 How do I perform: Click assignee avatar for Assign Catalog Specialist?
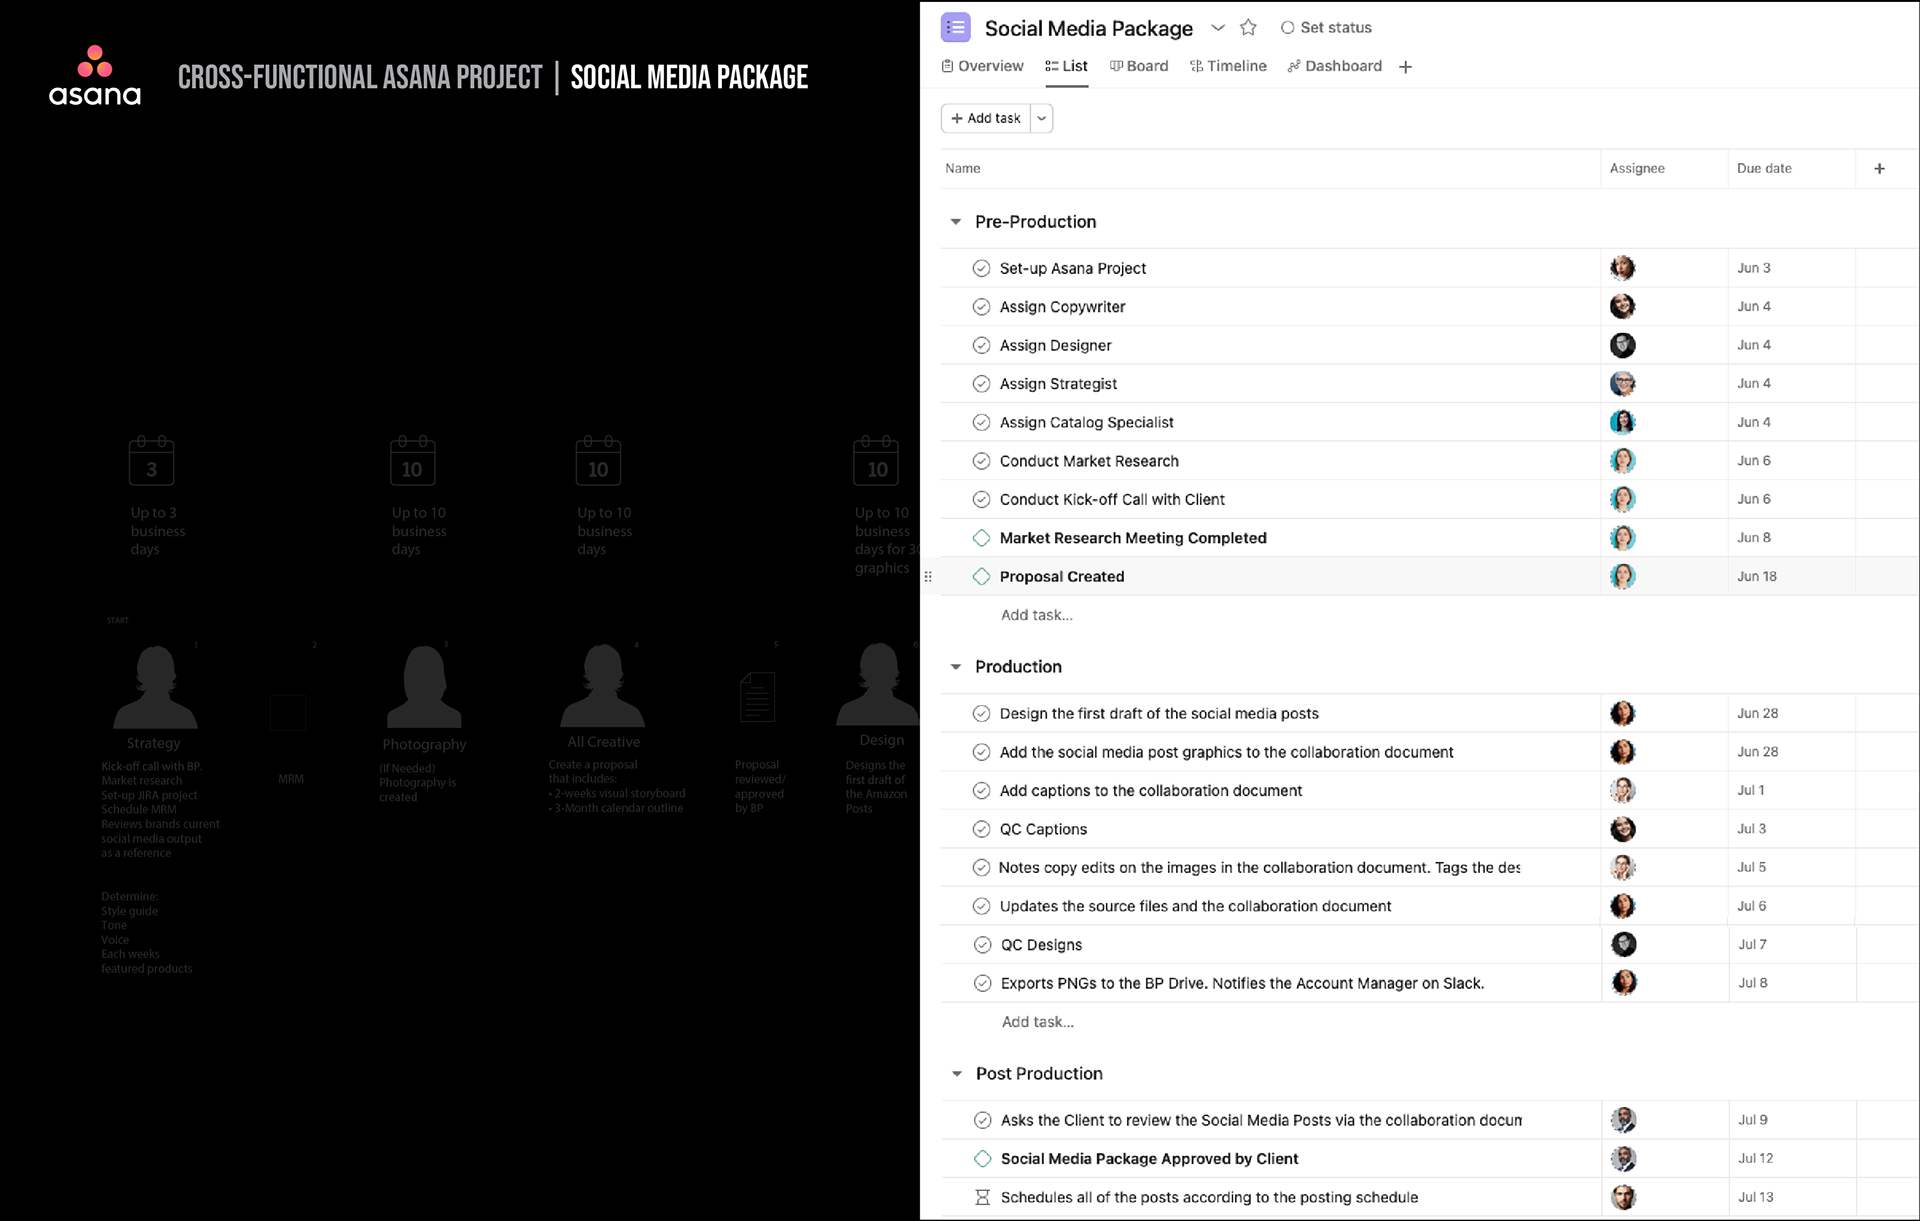[x=1622, y=422]
